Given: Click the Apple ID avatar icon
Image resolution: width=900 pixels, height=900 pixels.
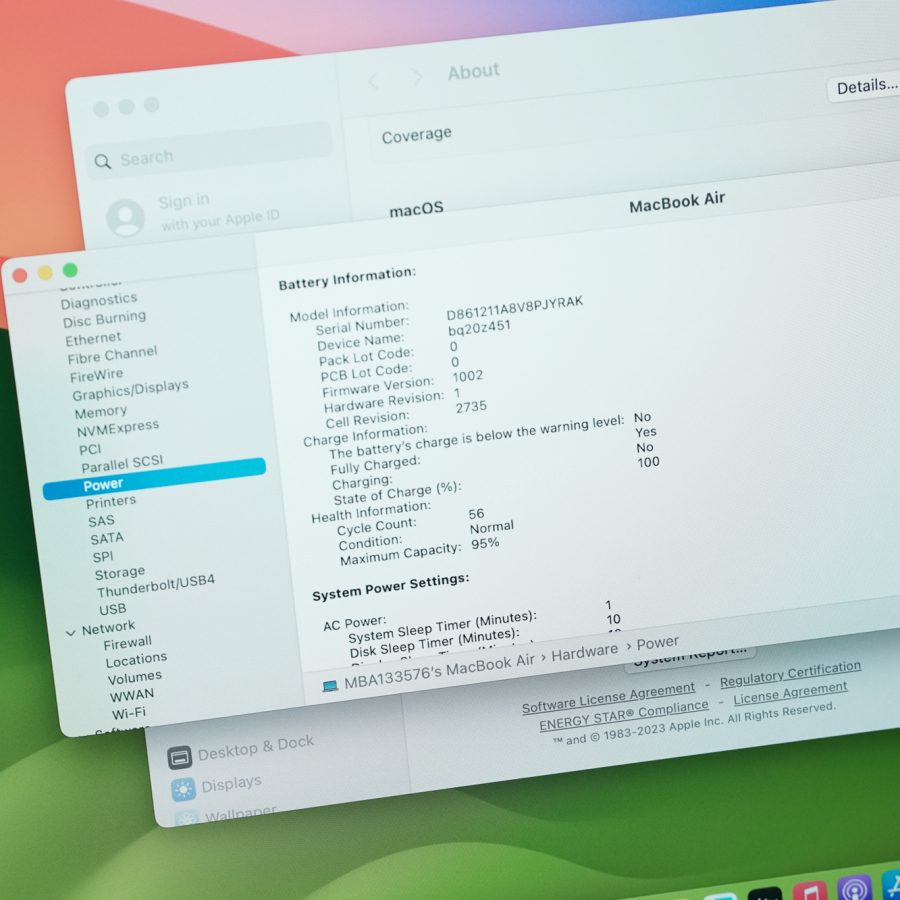Looking at the screenshot, I should (x=125, y=218).
